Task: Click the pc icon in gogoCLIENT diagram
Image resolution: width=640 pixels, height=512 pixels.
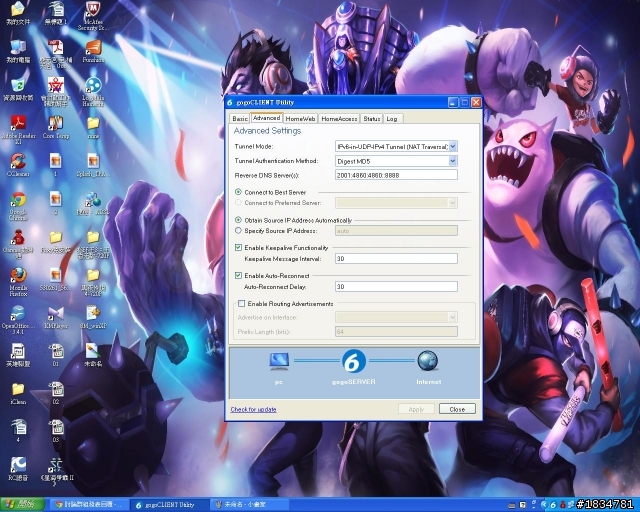Action: pos(279,361)
